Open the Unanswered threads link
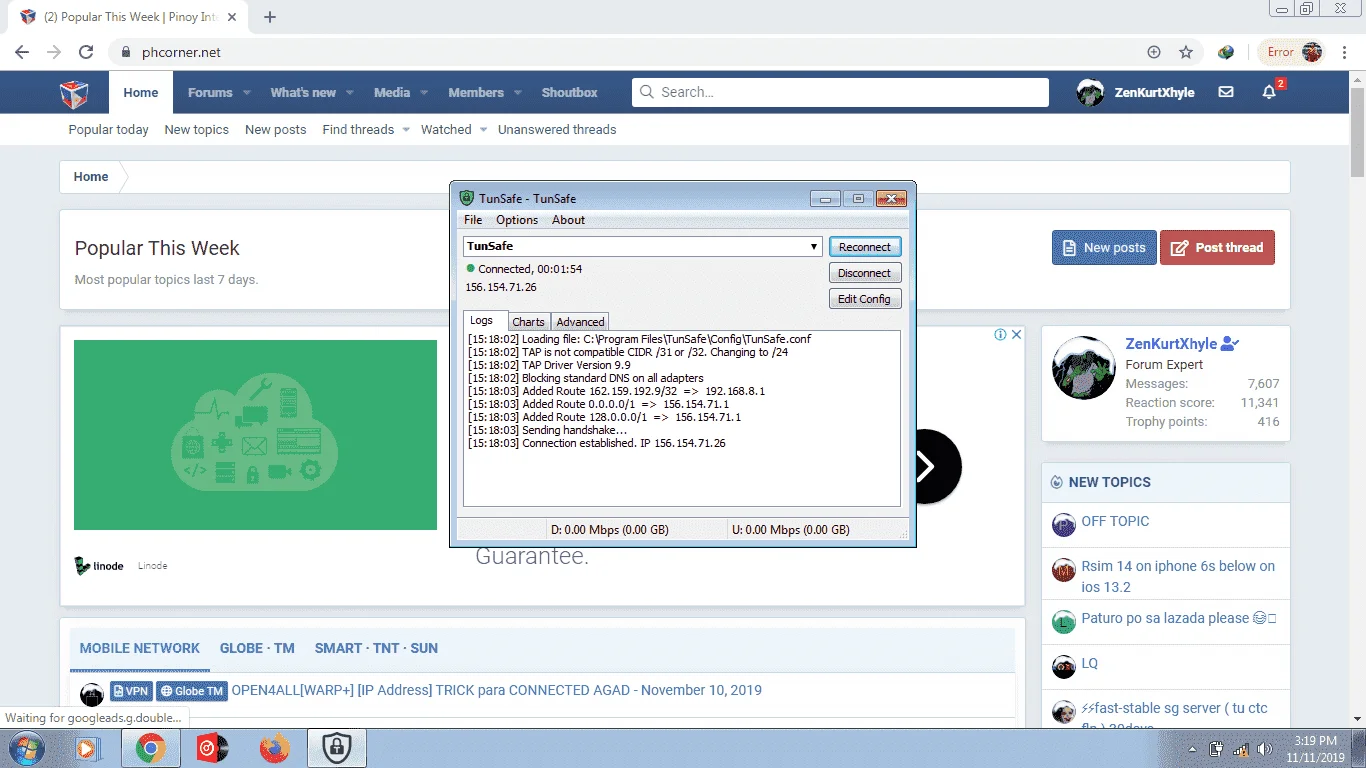The image size is (1366, 768). [557, 130]
